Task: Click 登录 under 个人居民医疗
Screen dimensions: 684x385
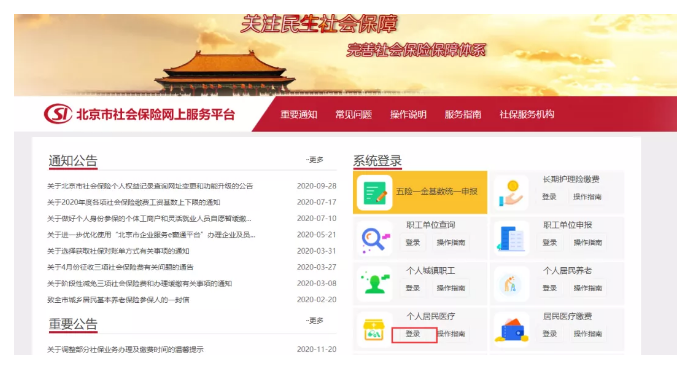Action: point(413,334)
